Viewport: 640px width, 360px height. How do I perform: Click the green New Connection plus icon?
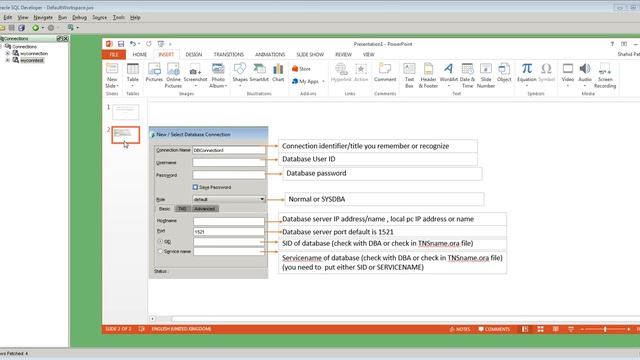[36, 28]
